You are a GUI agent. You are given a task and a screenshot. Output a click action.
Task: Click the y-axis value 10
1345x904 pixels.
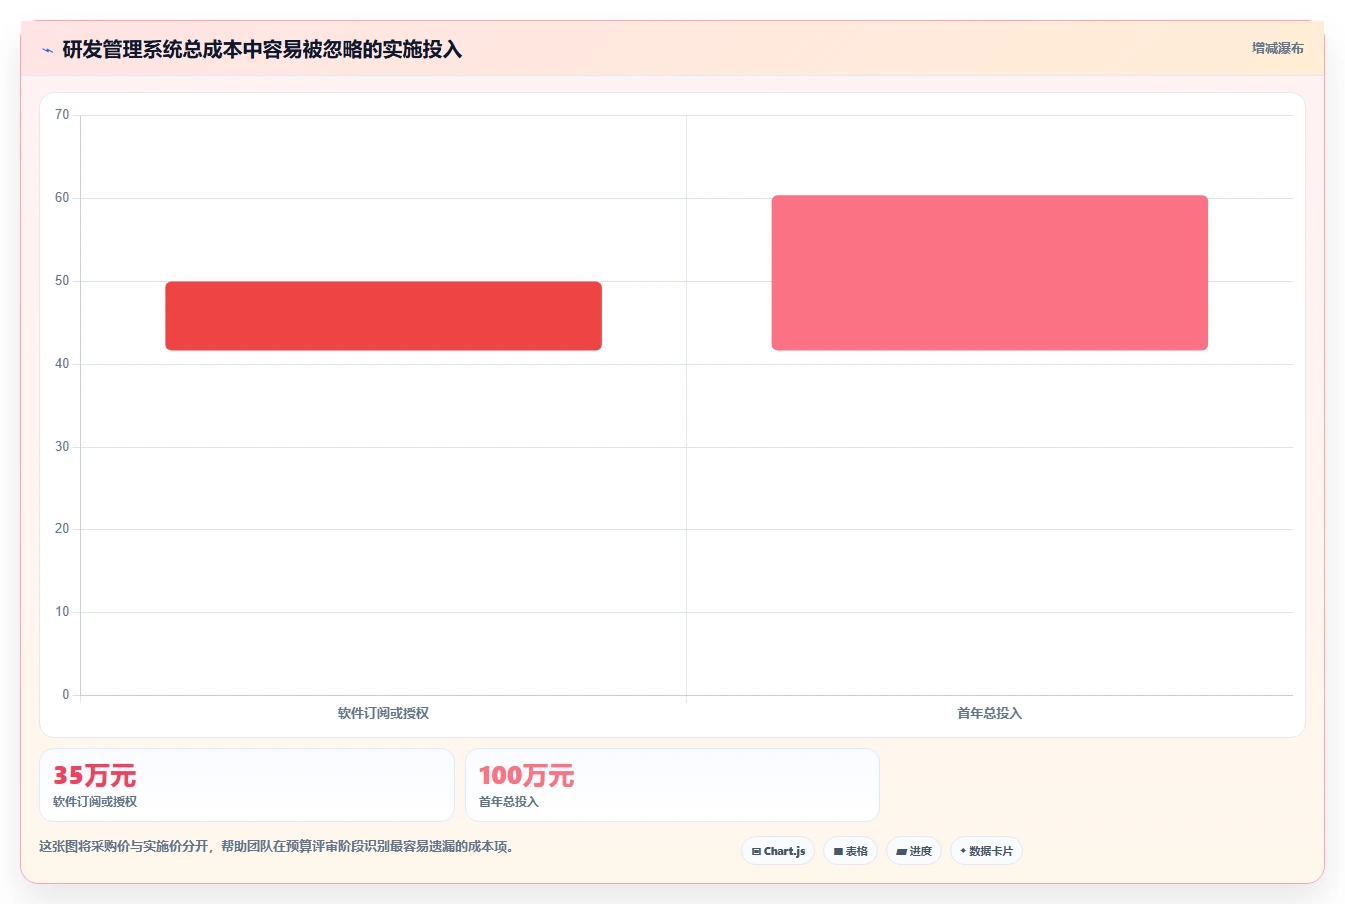pyautogui.click(x=62, y=612)
